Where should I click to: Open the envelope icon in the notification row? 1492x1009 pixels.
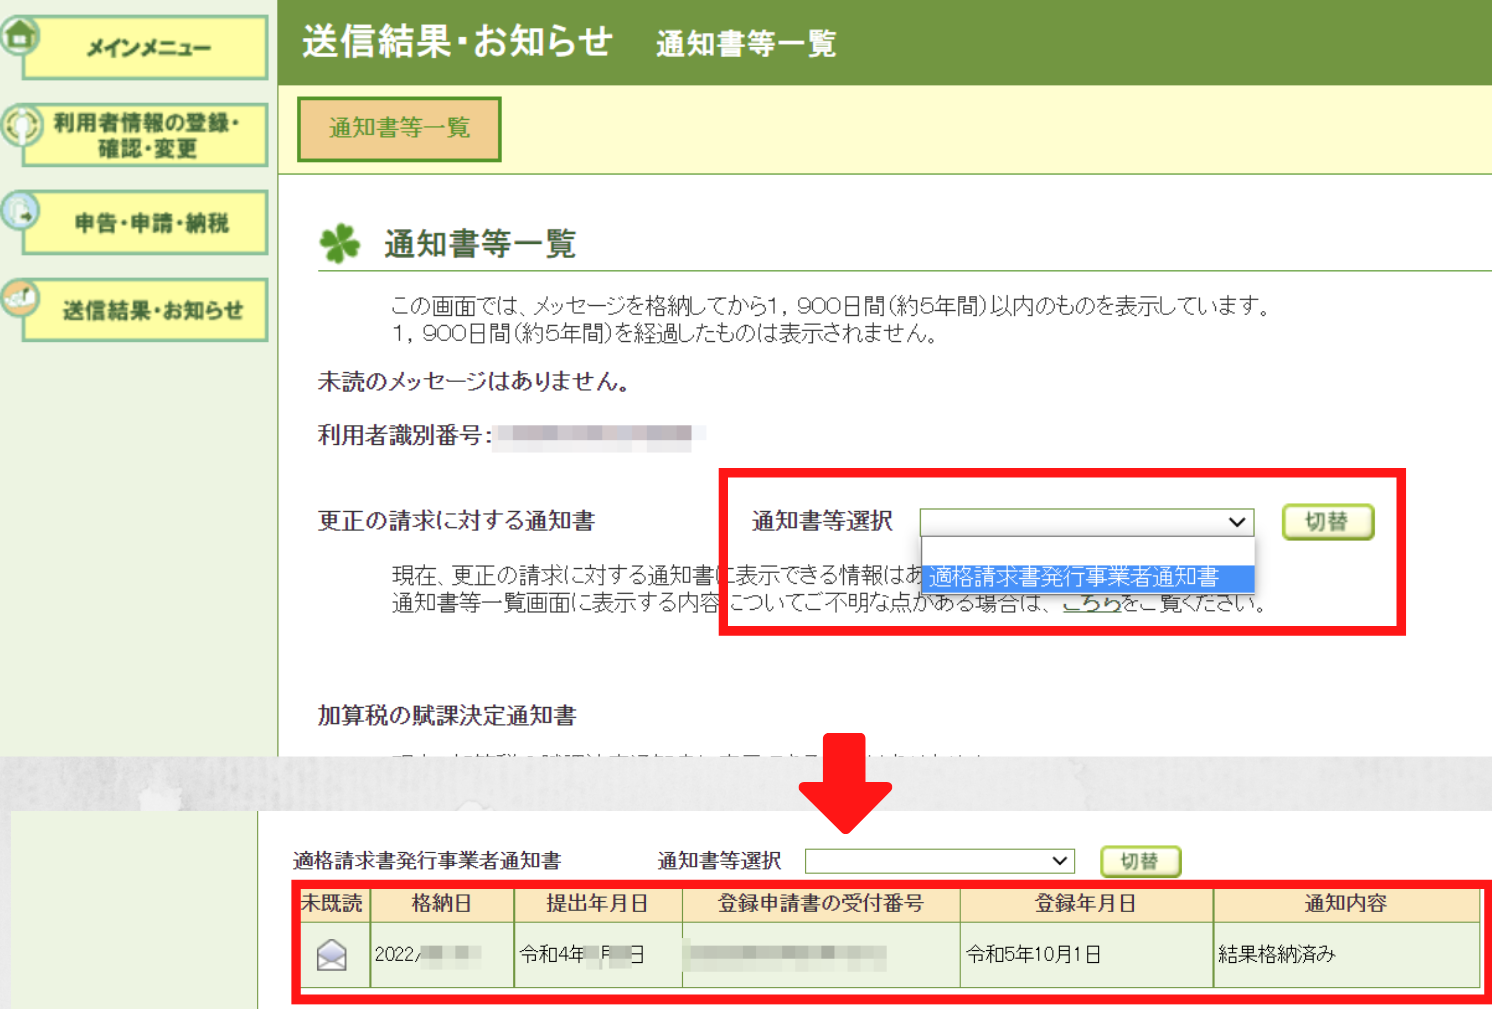point(333,954)
